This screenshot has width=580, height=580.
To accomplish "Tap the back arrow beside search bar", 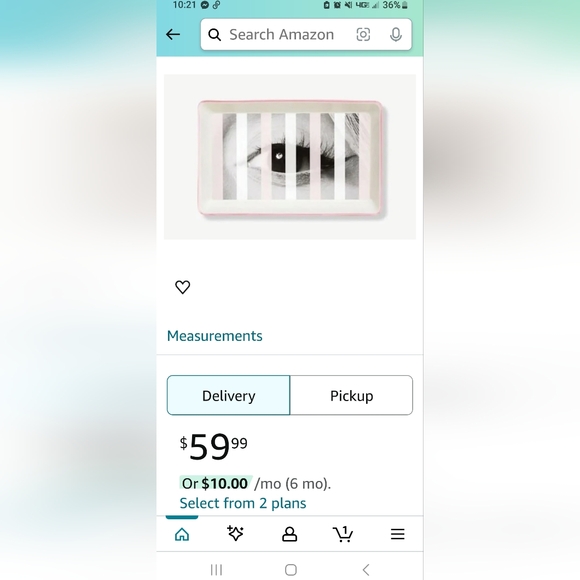I will pos(173,34).
